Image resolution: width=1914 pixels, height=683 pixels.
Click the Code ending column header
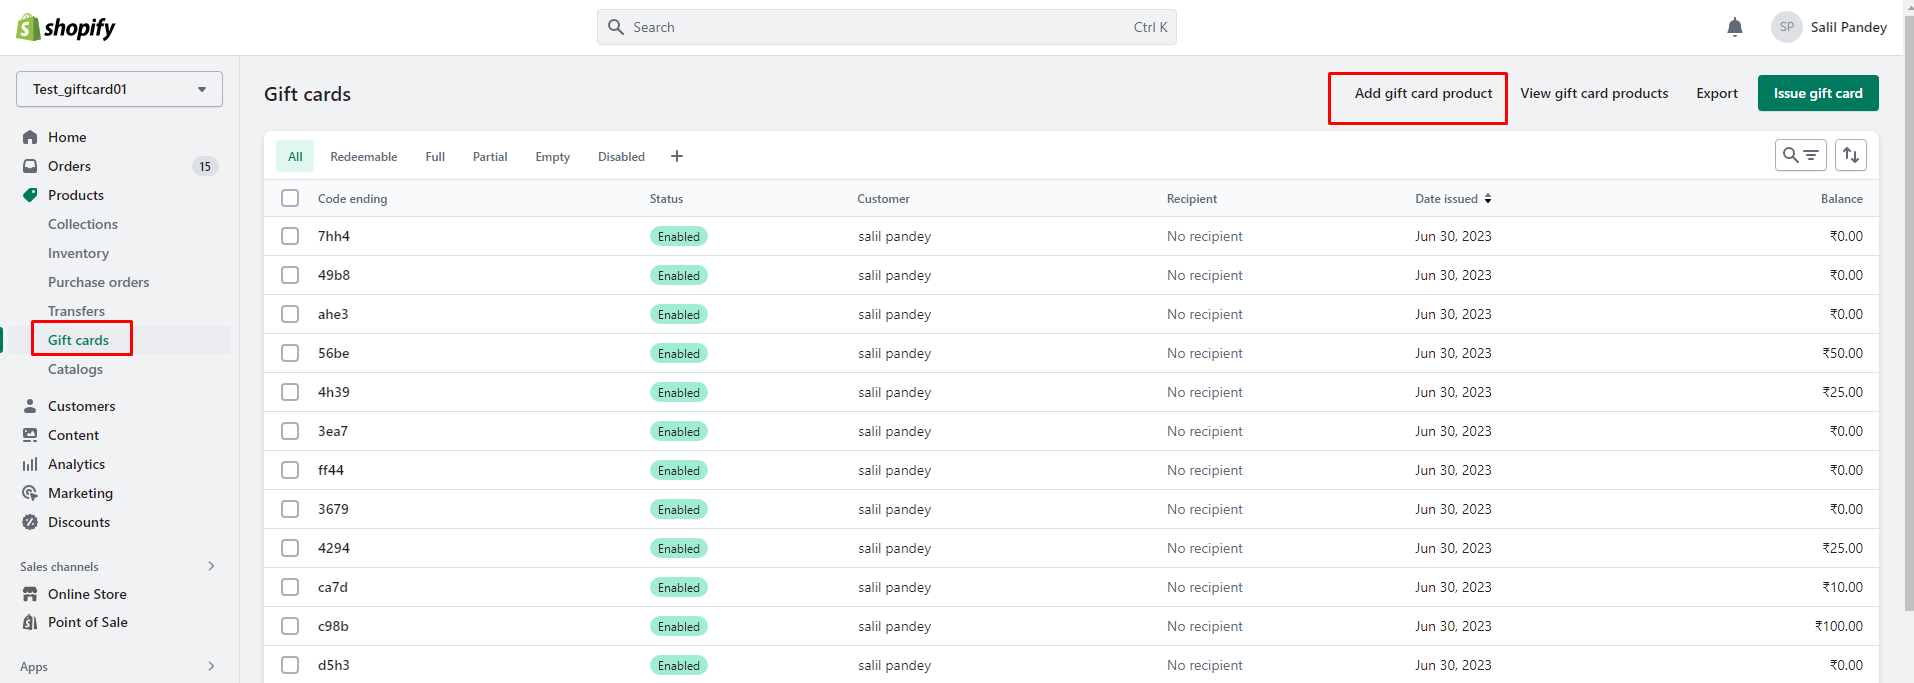tap(352, 199)
